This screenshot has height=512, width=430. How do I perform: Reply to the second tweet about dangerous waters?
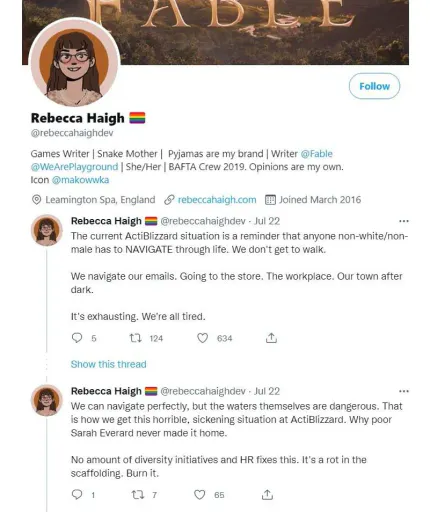pyautogui.click(x=77, y=494)
